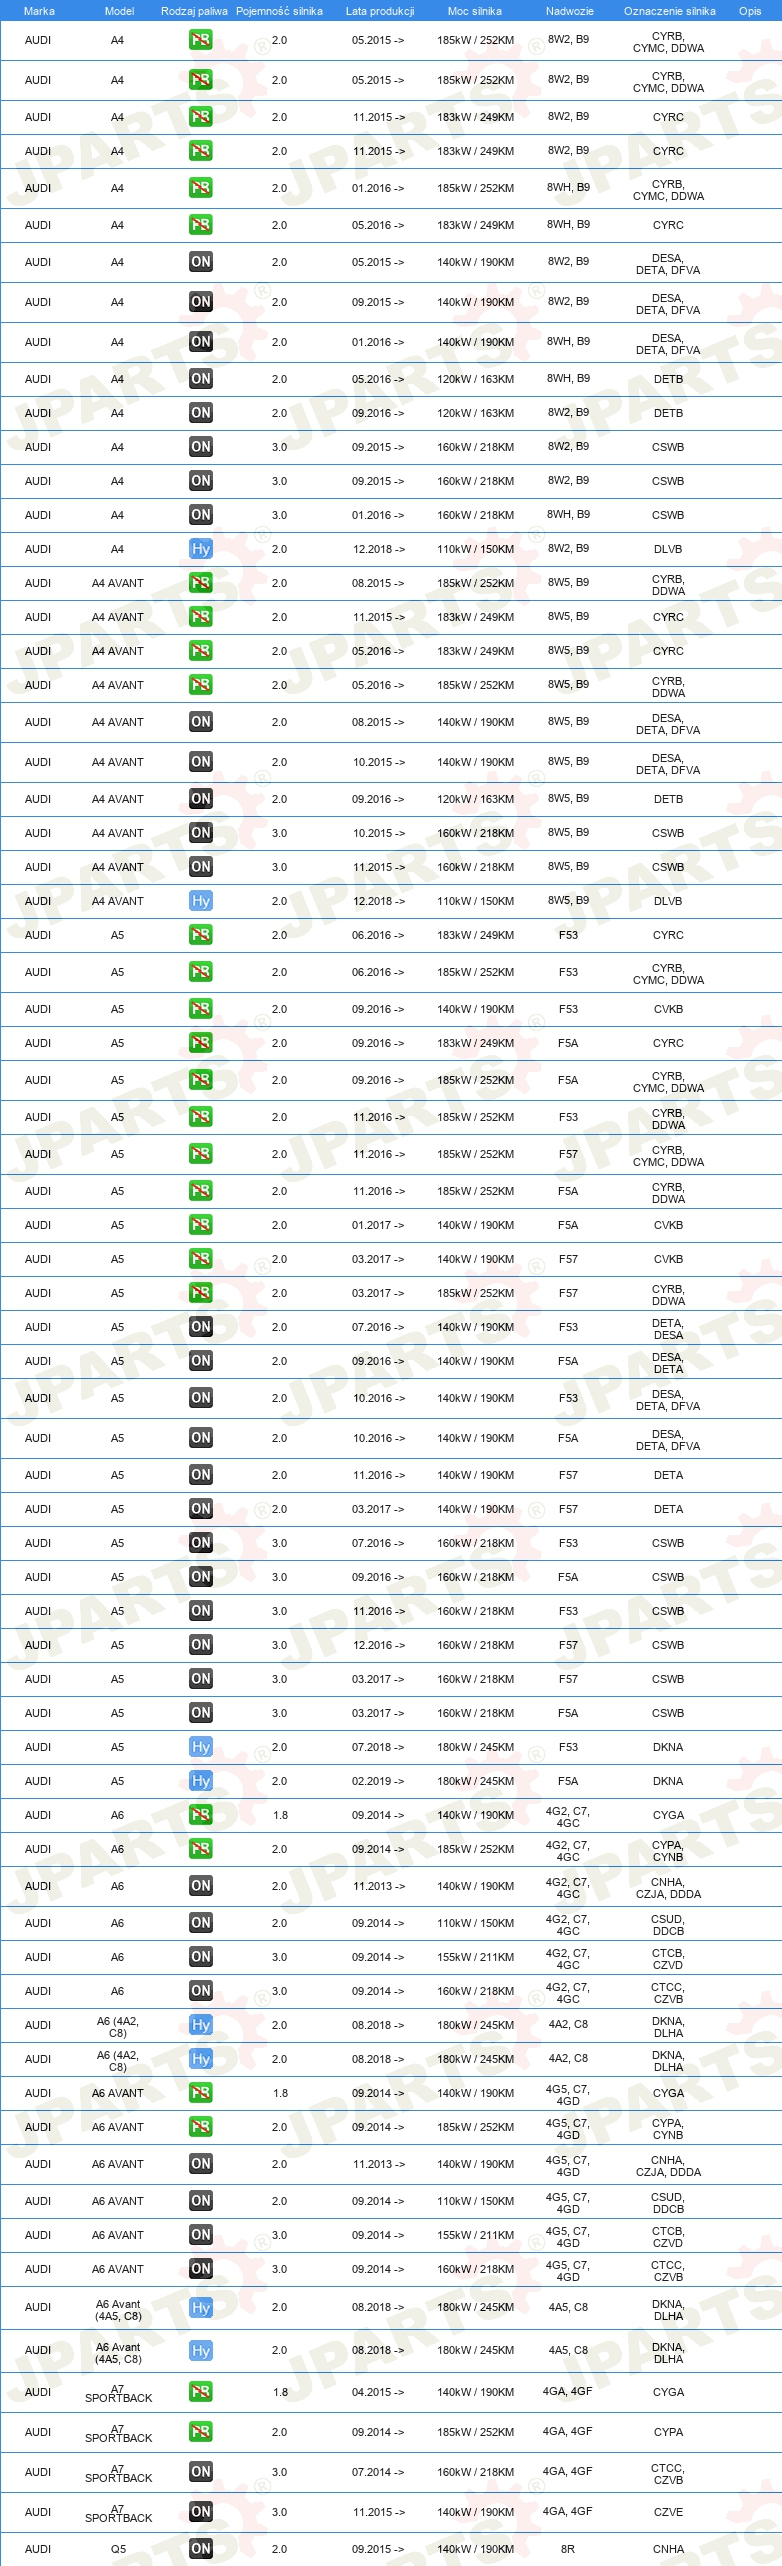Viewport: 782px width, 2566px height.
Task: Select the 07.2014 production date cell
Action: click(x=378, y=2472)
